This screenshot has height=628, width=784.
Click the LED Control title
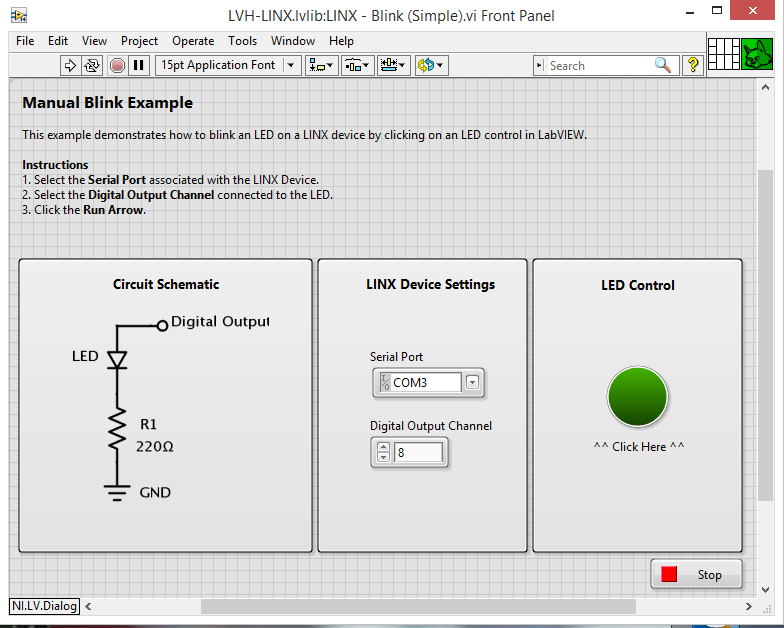pyautogui.click(x=638, y=286)
